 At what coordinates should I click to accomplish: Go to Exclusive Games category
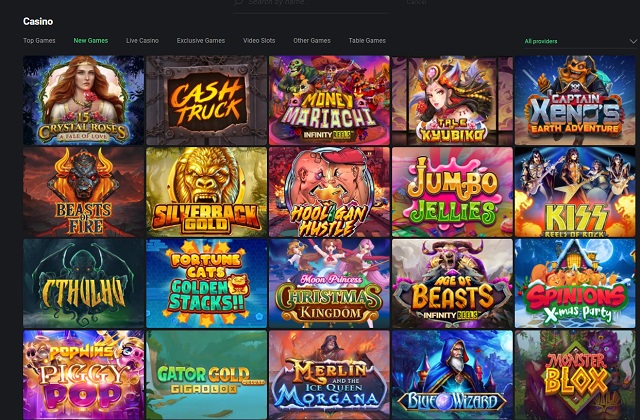[201, 40]
